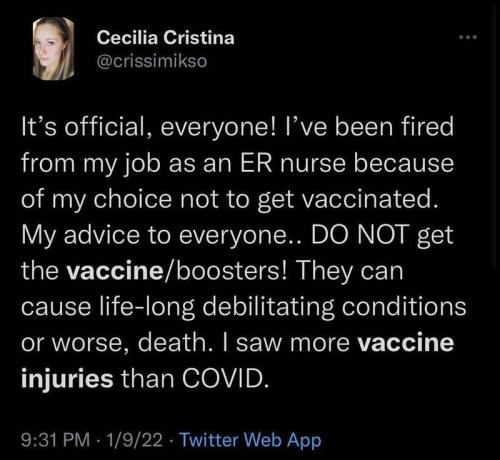Click Cecilia Cristina's profile avatar photo
This screenshot has width=500, height=460.
tap(54, 49)
